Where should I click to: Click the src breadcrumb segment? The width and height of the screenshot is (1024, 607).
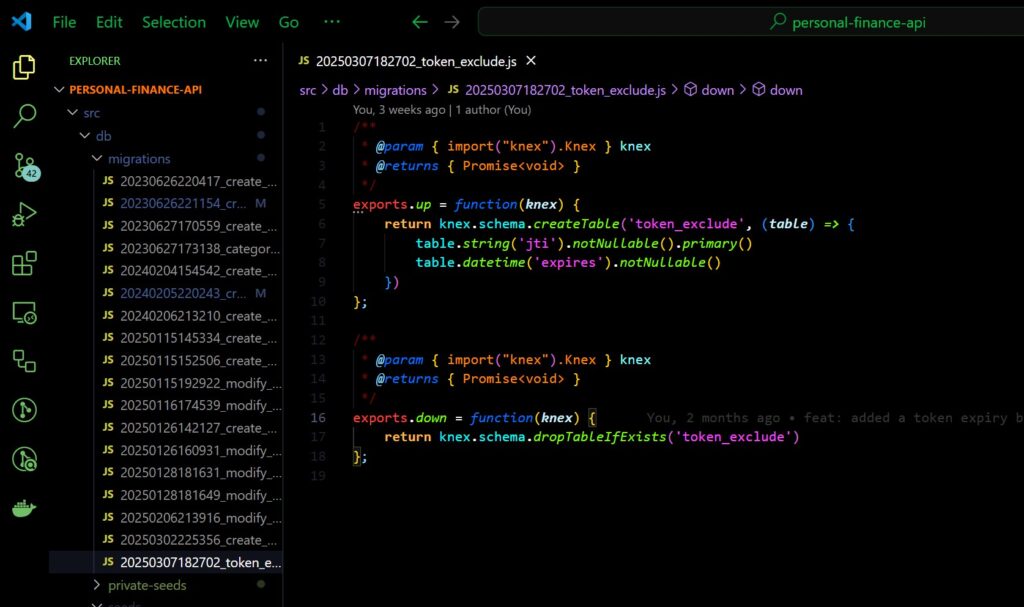308,90
